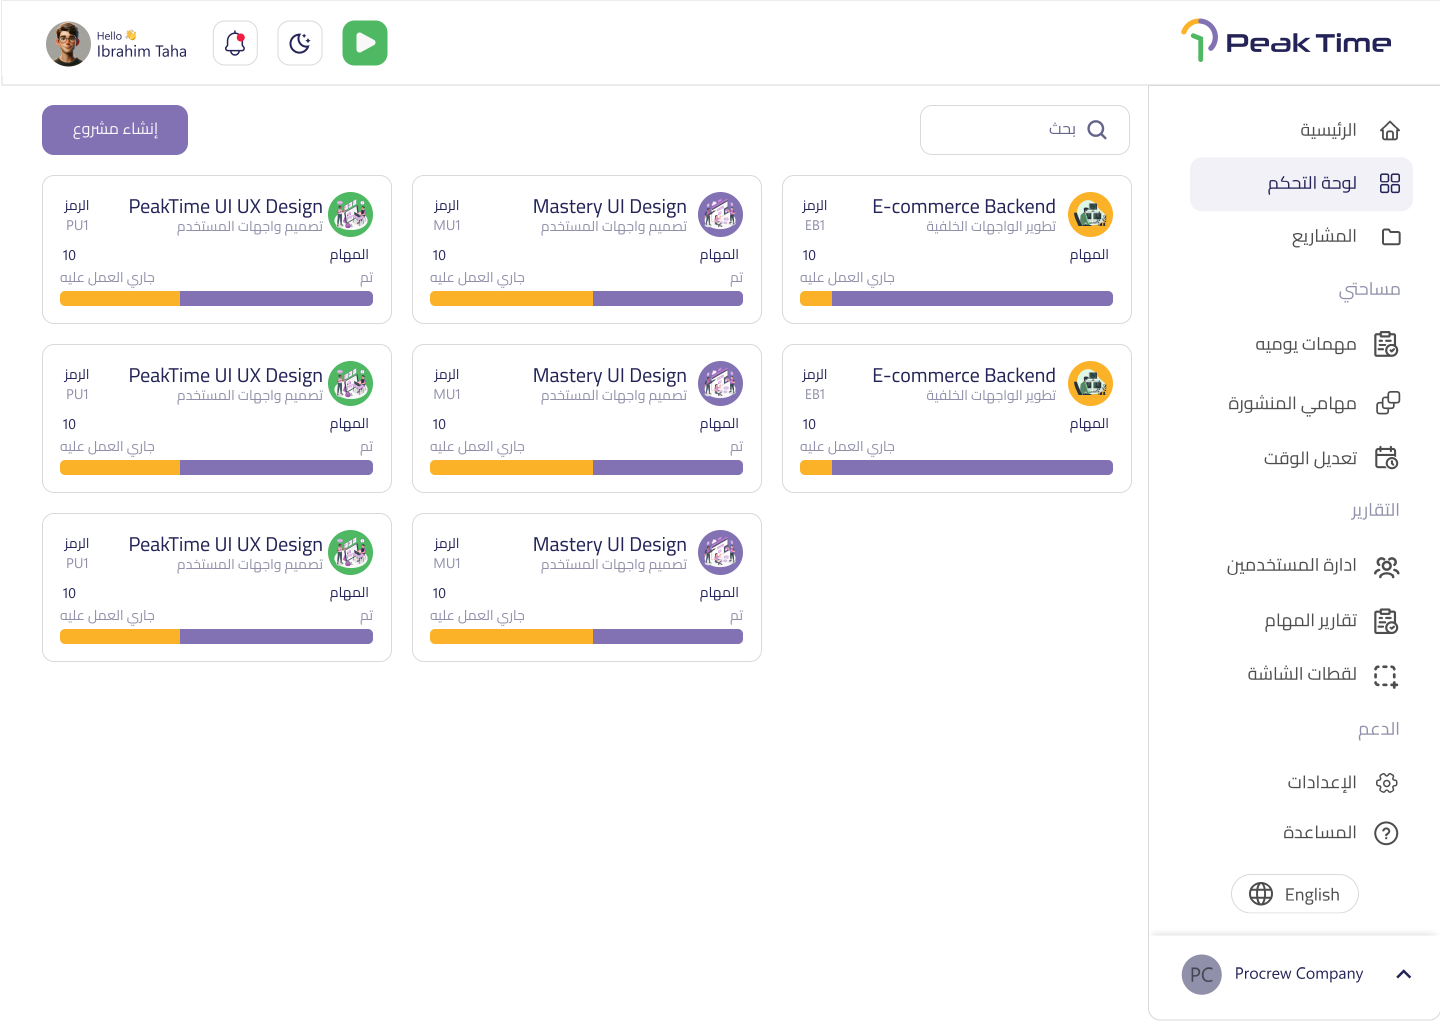Click the إنشاء مشروع create project button
The height and width of the screenshot is (1024, 1440).
coord(115,130)
